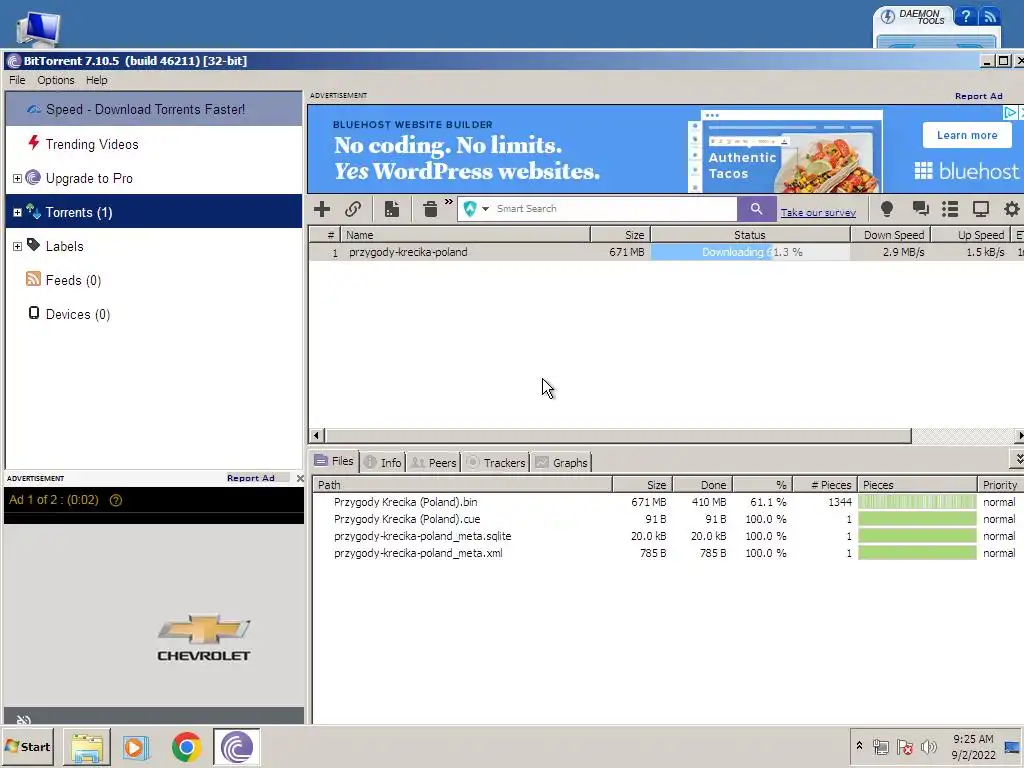Switch to the Peers tab
1024x768 pixels.
pos(434,462)
